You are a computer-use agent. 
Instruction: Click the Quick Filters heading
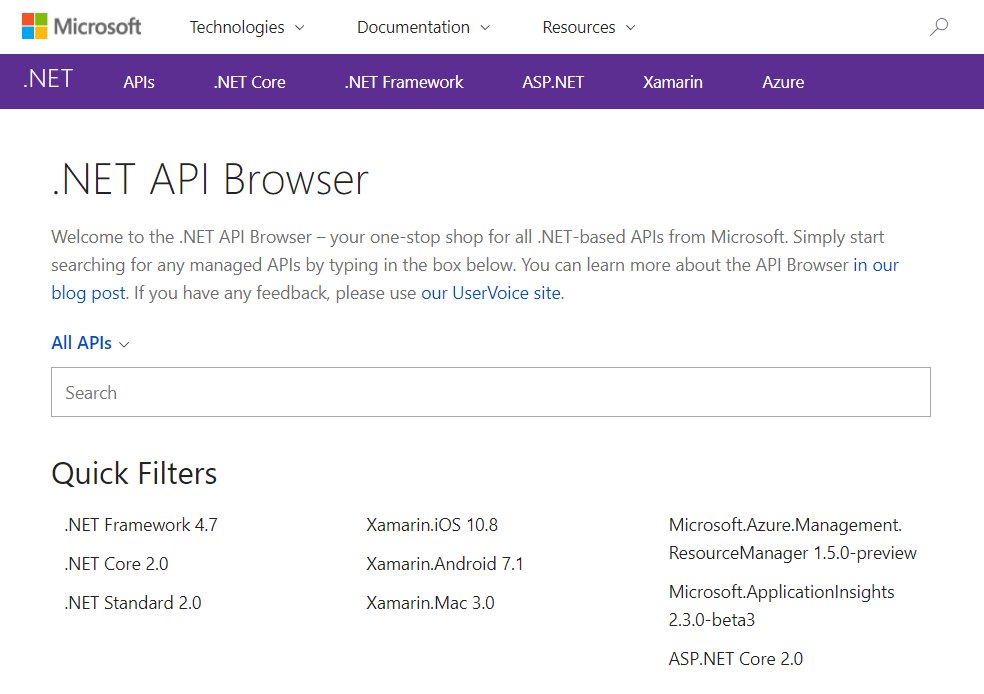(x=134, y=473)
